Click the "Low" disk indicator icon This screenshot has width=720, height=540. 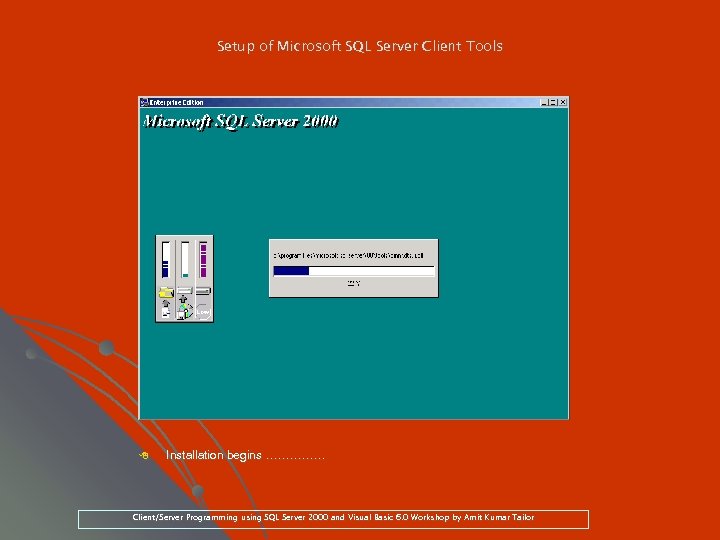coord(203,312)
